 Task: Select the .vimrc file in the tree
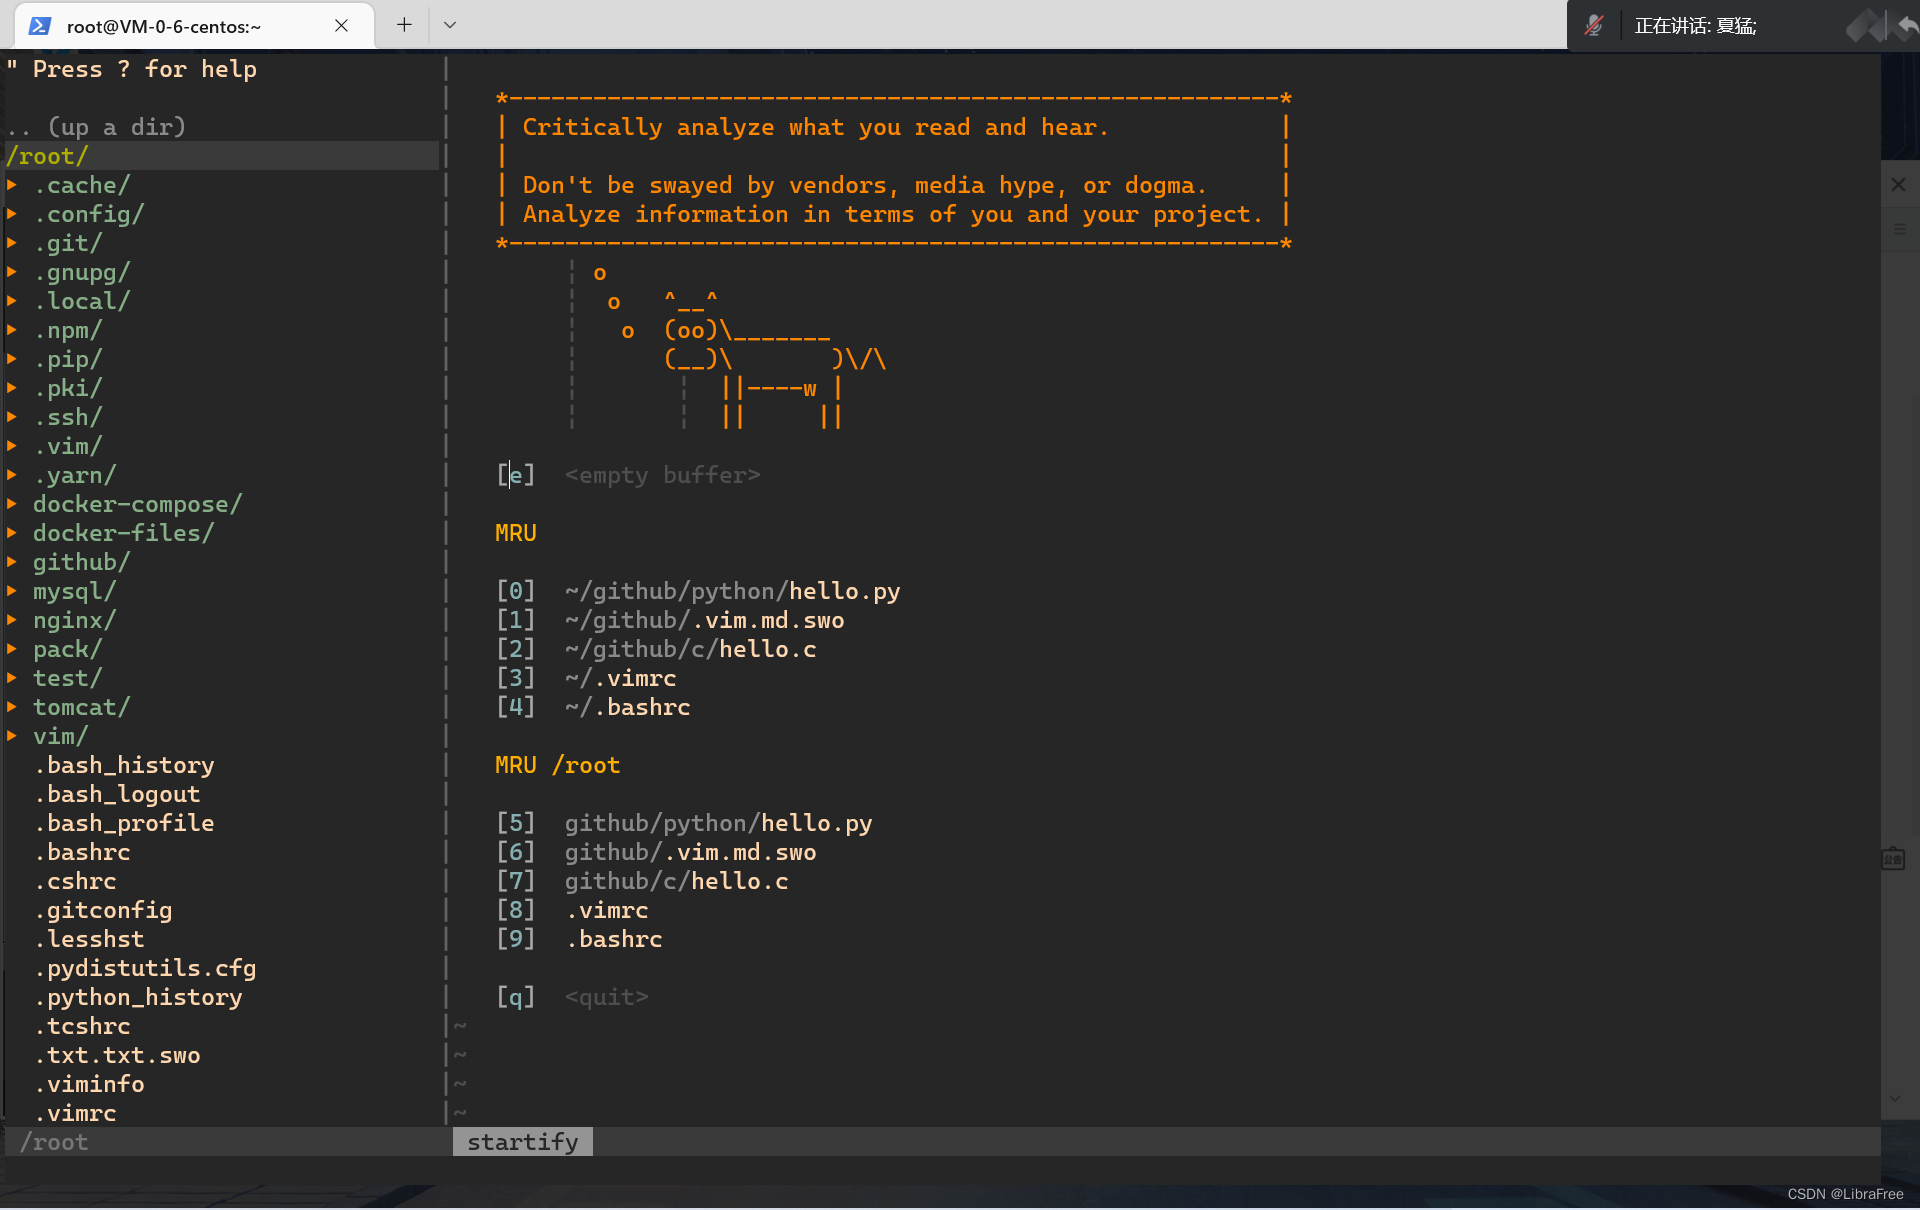tap(75, 1113)
